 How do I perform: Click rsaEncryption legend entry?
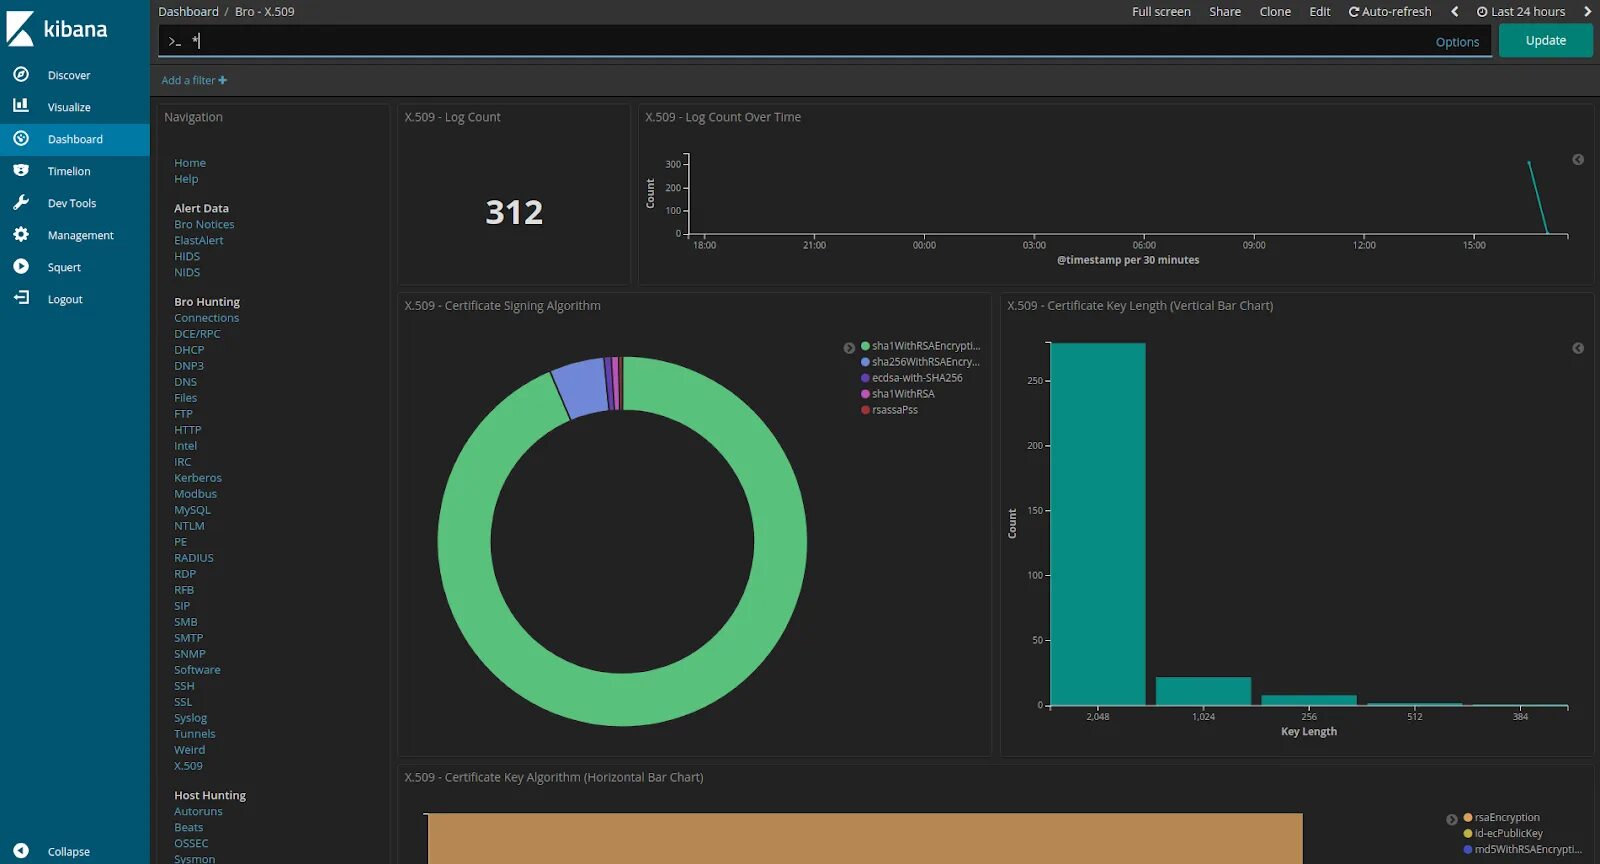coord(1502,817)
